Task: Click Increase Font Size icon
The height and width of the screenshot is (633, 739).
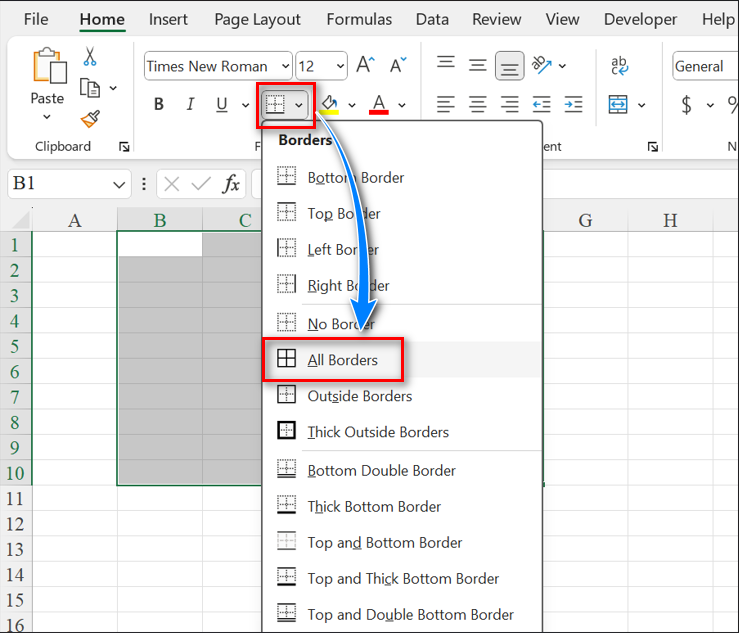Action: (366, 66)
